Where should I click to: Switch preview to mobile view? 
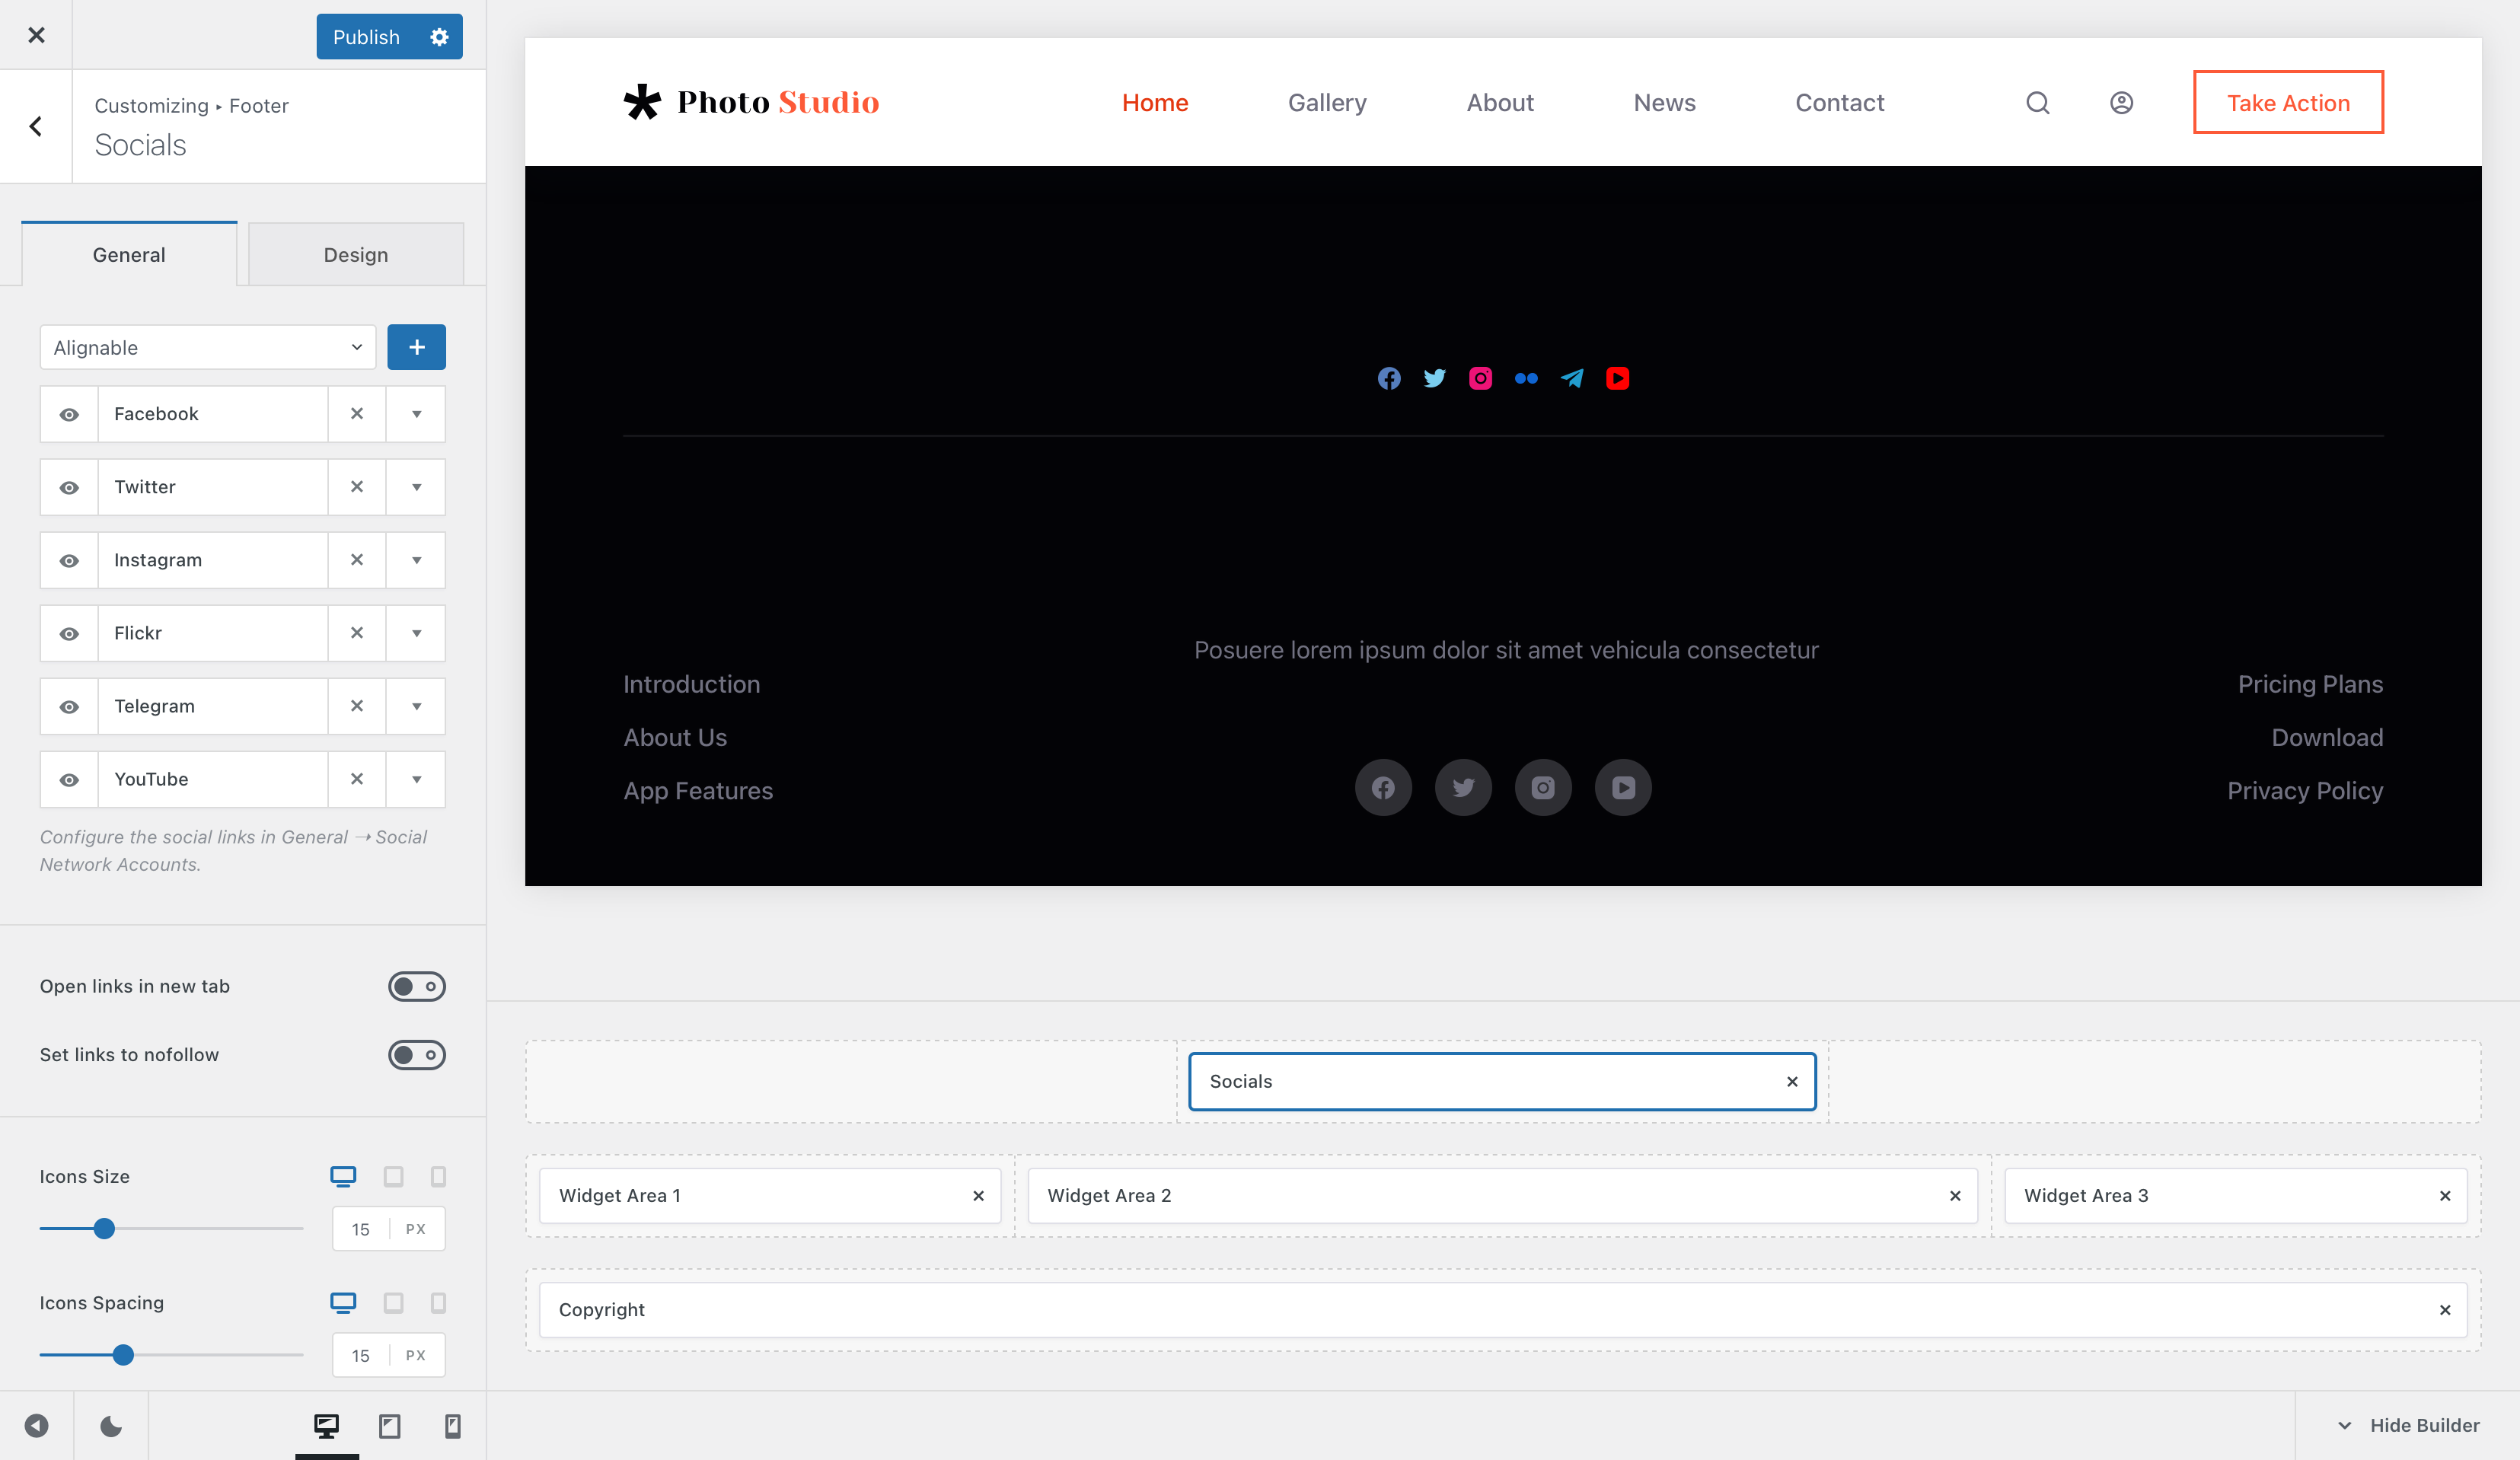[453, 1425]
